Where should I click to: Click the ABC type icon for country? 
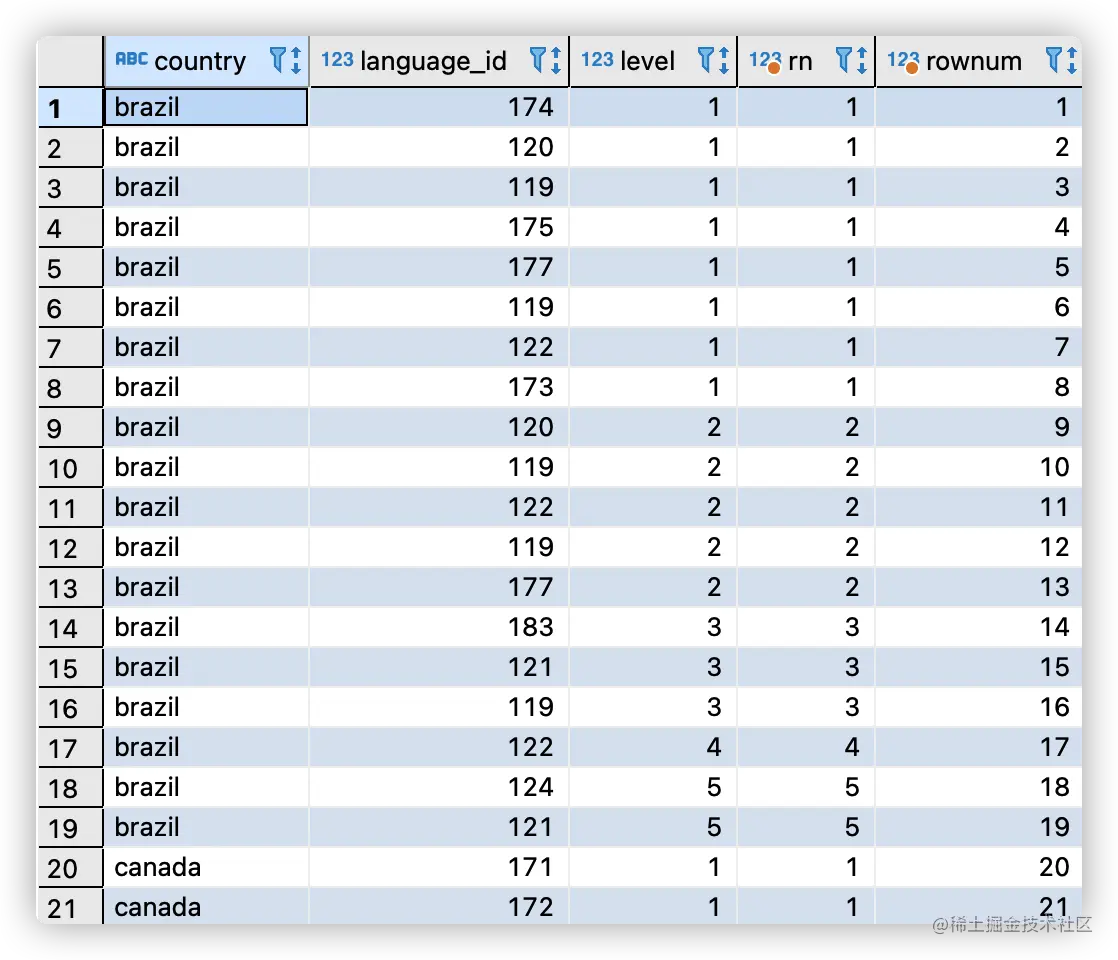point(132,59)
